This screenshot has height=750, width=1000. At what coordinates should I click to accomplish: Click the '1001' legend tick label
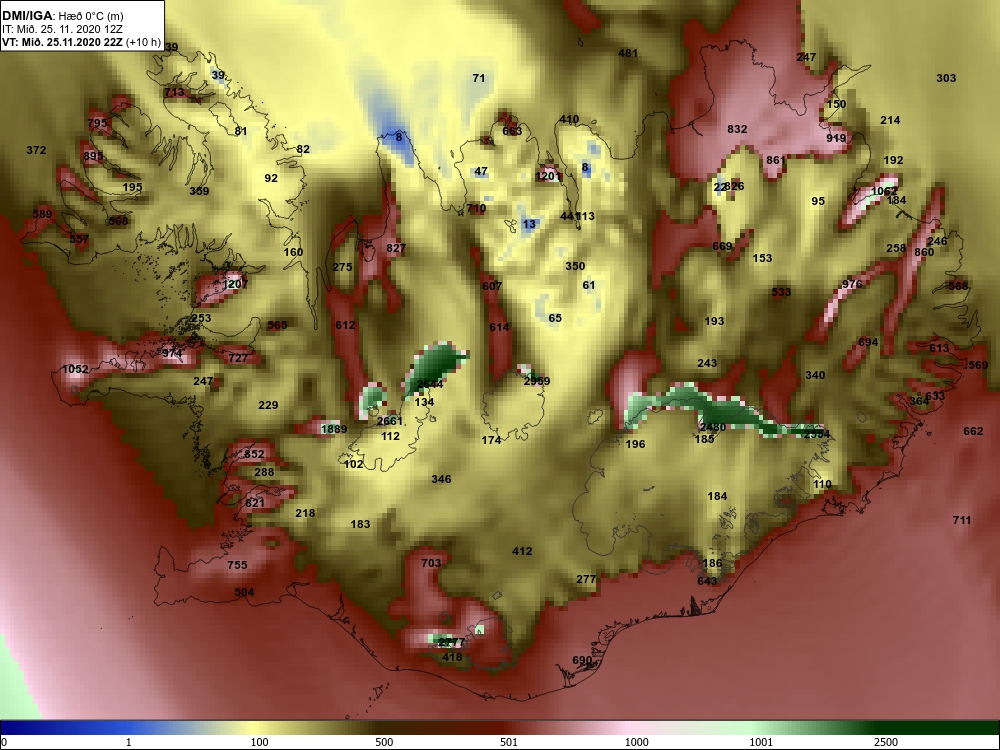pos(761,742)
